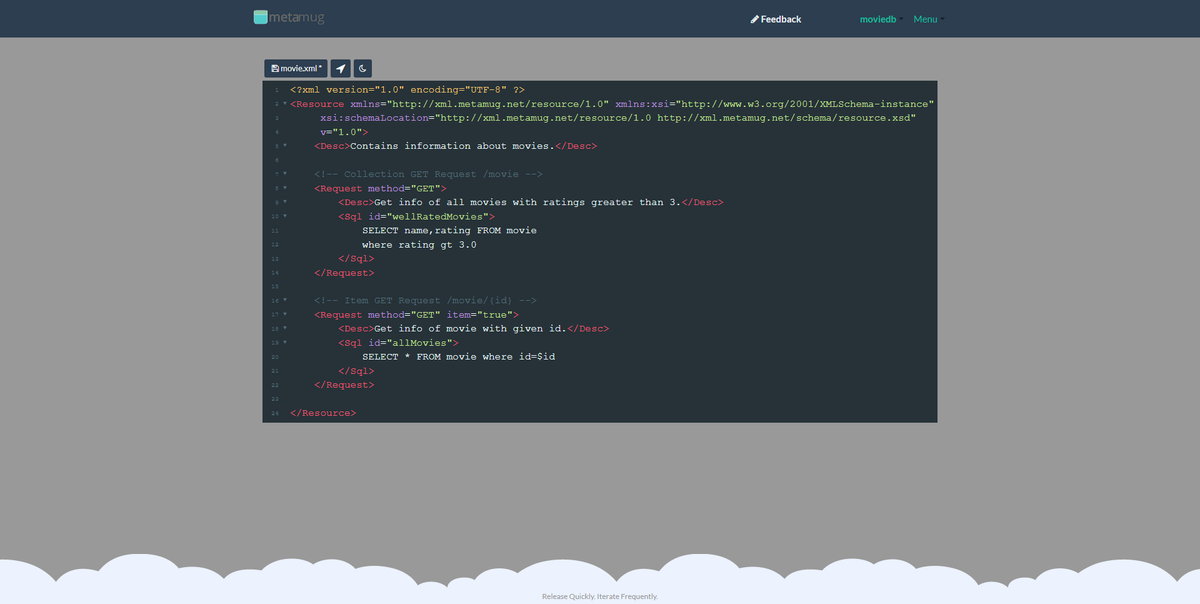This screenshot has height=604, width=1200.
Task: Click 'Release Quickly. Iterate Frequently.' footer text
Action: pos(600,596)
